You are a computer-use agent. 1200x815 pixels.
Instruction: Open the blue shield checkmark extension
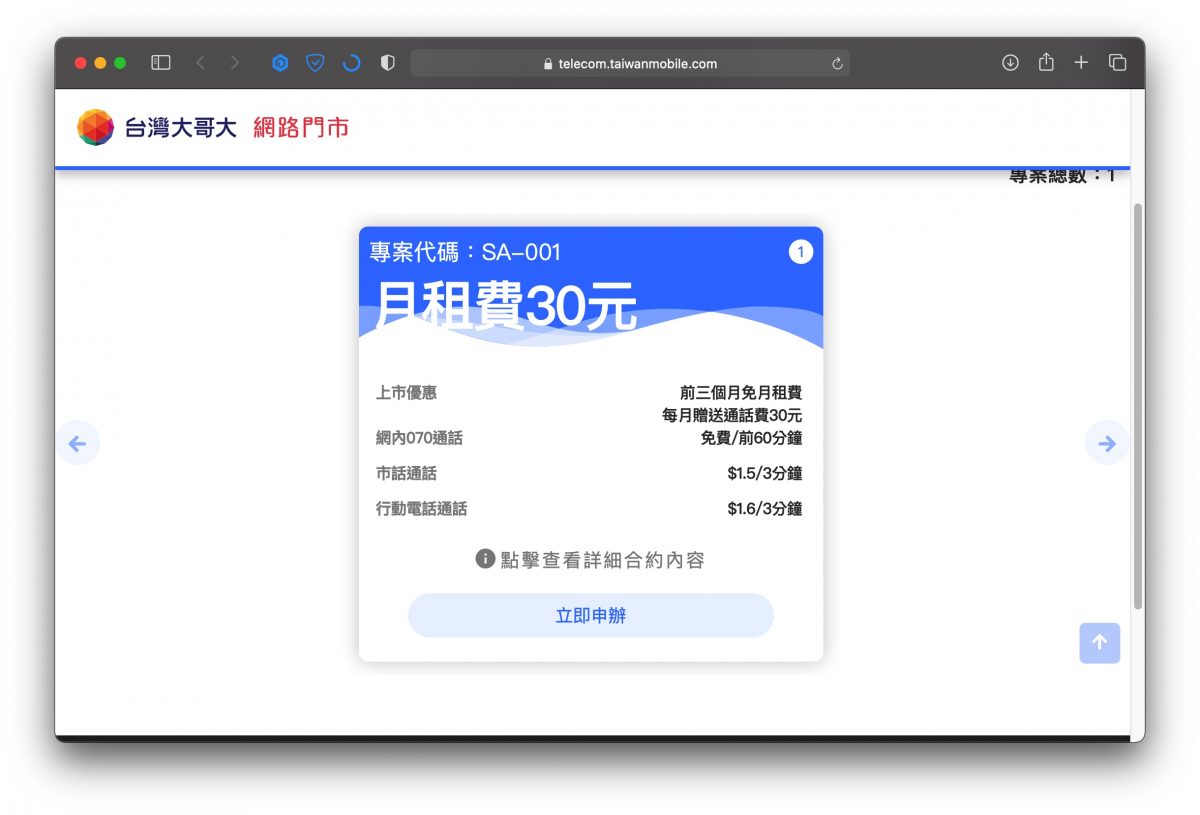pyautogui.click(x=315, y=63)
